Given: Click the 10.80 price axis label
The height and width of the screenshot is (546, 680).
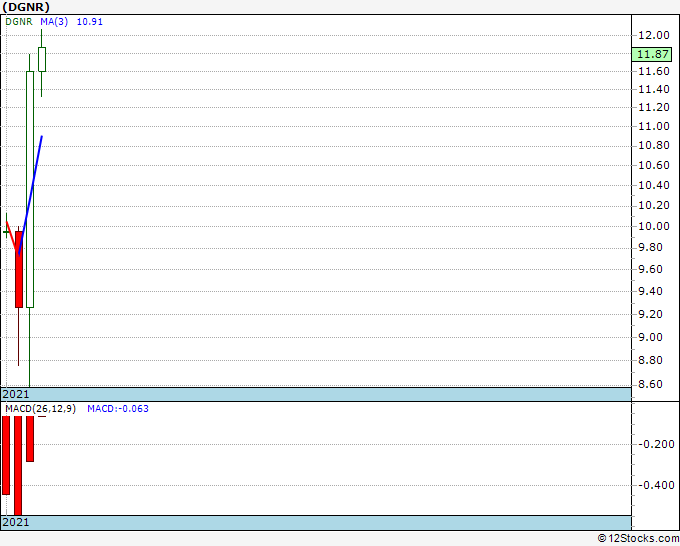Looking at the screenshot, I should [654, 145].
